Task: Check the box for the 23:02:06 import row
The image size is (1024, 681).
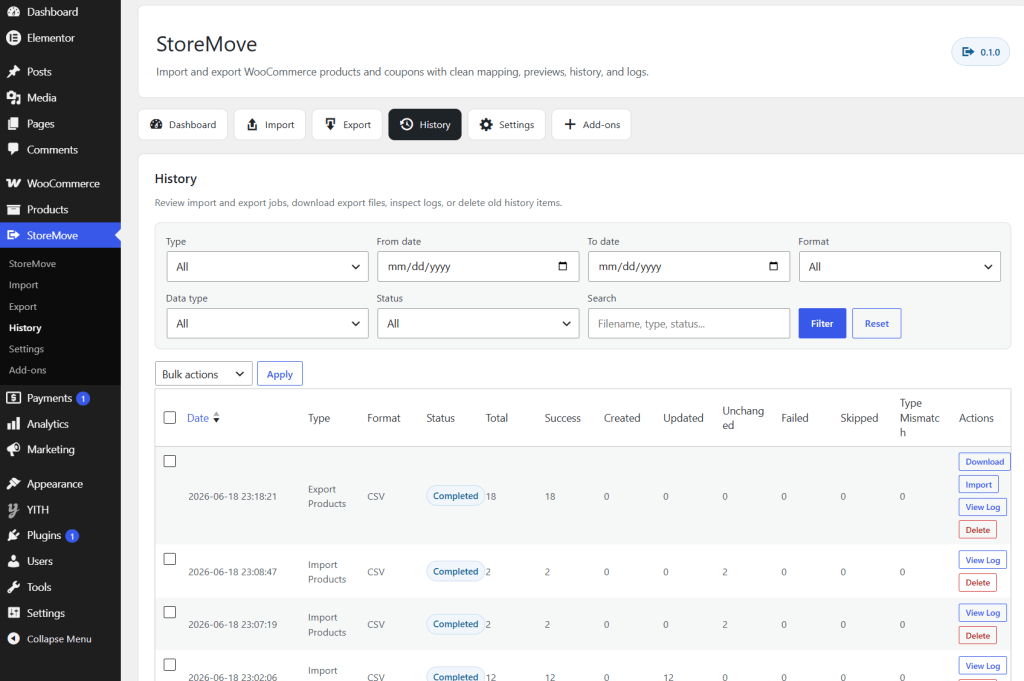Action: [x=170, y=665]
